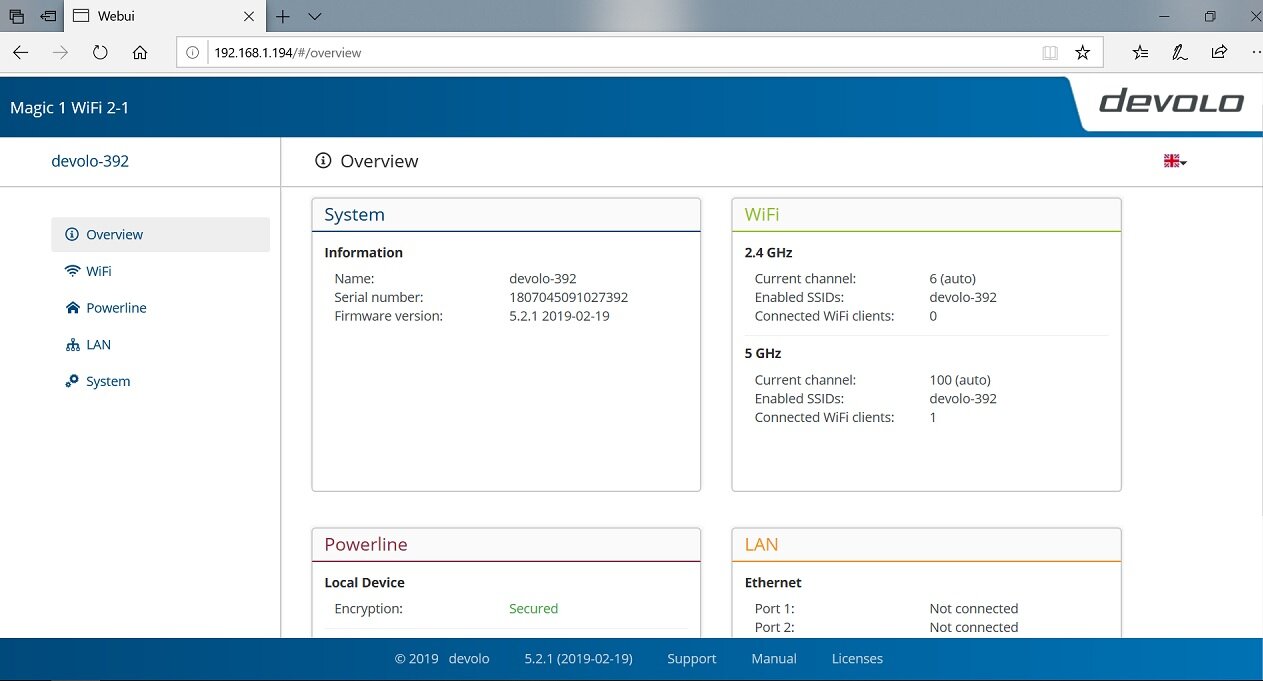Viewport: 1263px width, 681px height.
Task: Add this page to favorites with the star
Action: [1082, 53]
